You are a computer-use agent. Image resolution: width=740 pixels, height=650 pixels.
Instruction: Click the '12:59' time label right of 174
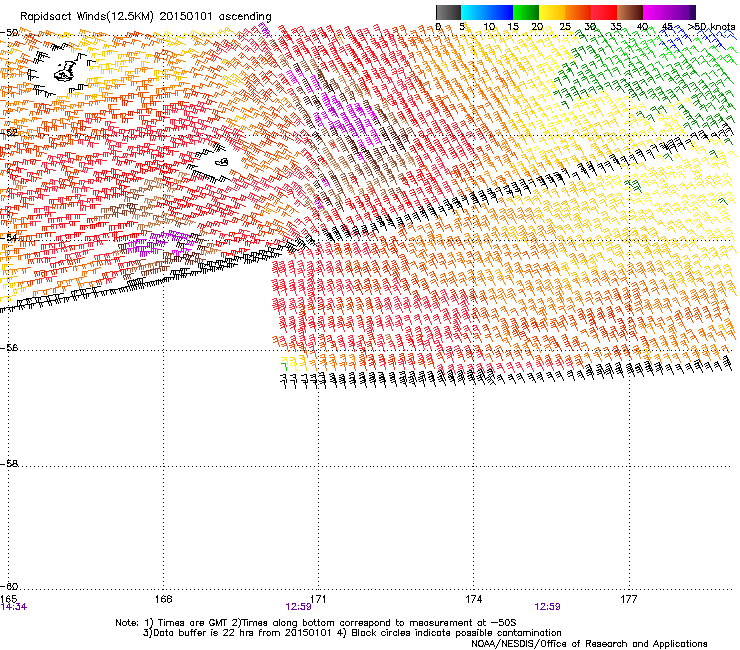(547, 607)
